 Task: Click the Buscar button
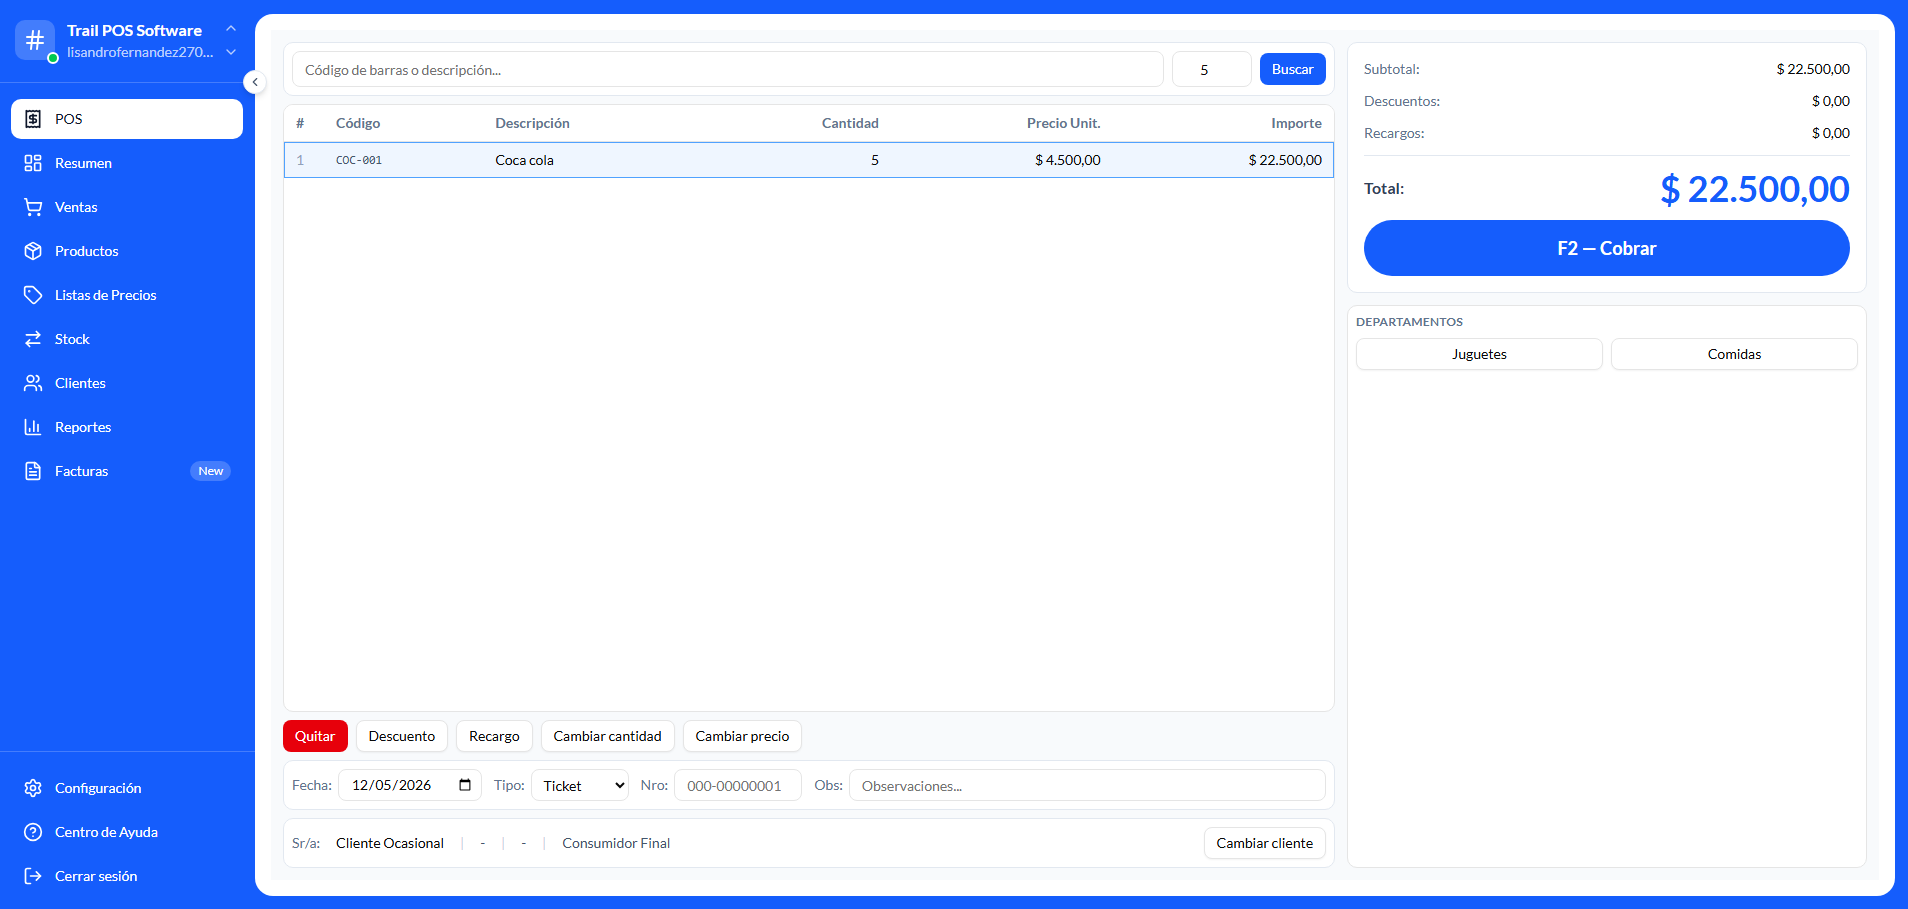pyautogui.click(x=1292, y=69)
